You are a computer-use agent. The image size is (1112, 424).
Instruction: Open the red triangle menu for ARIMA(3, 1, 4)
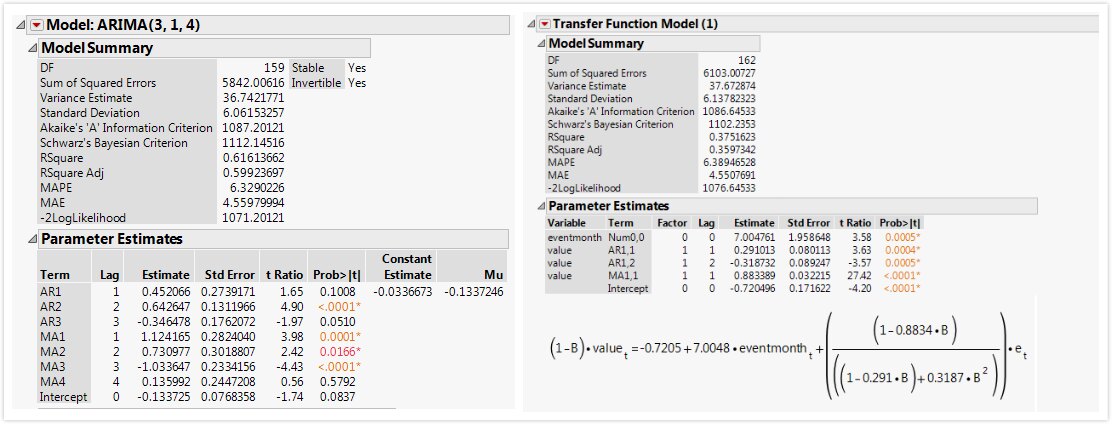point(36,25)
